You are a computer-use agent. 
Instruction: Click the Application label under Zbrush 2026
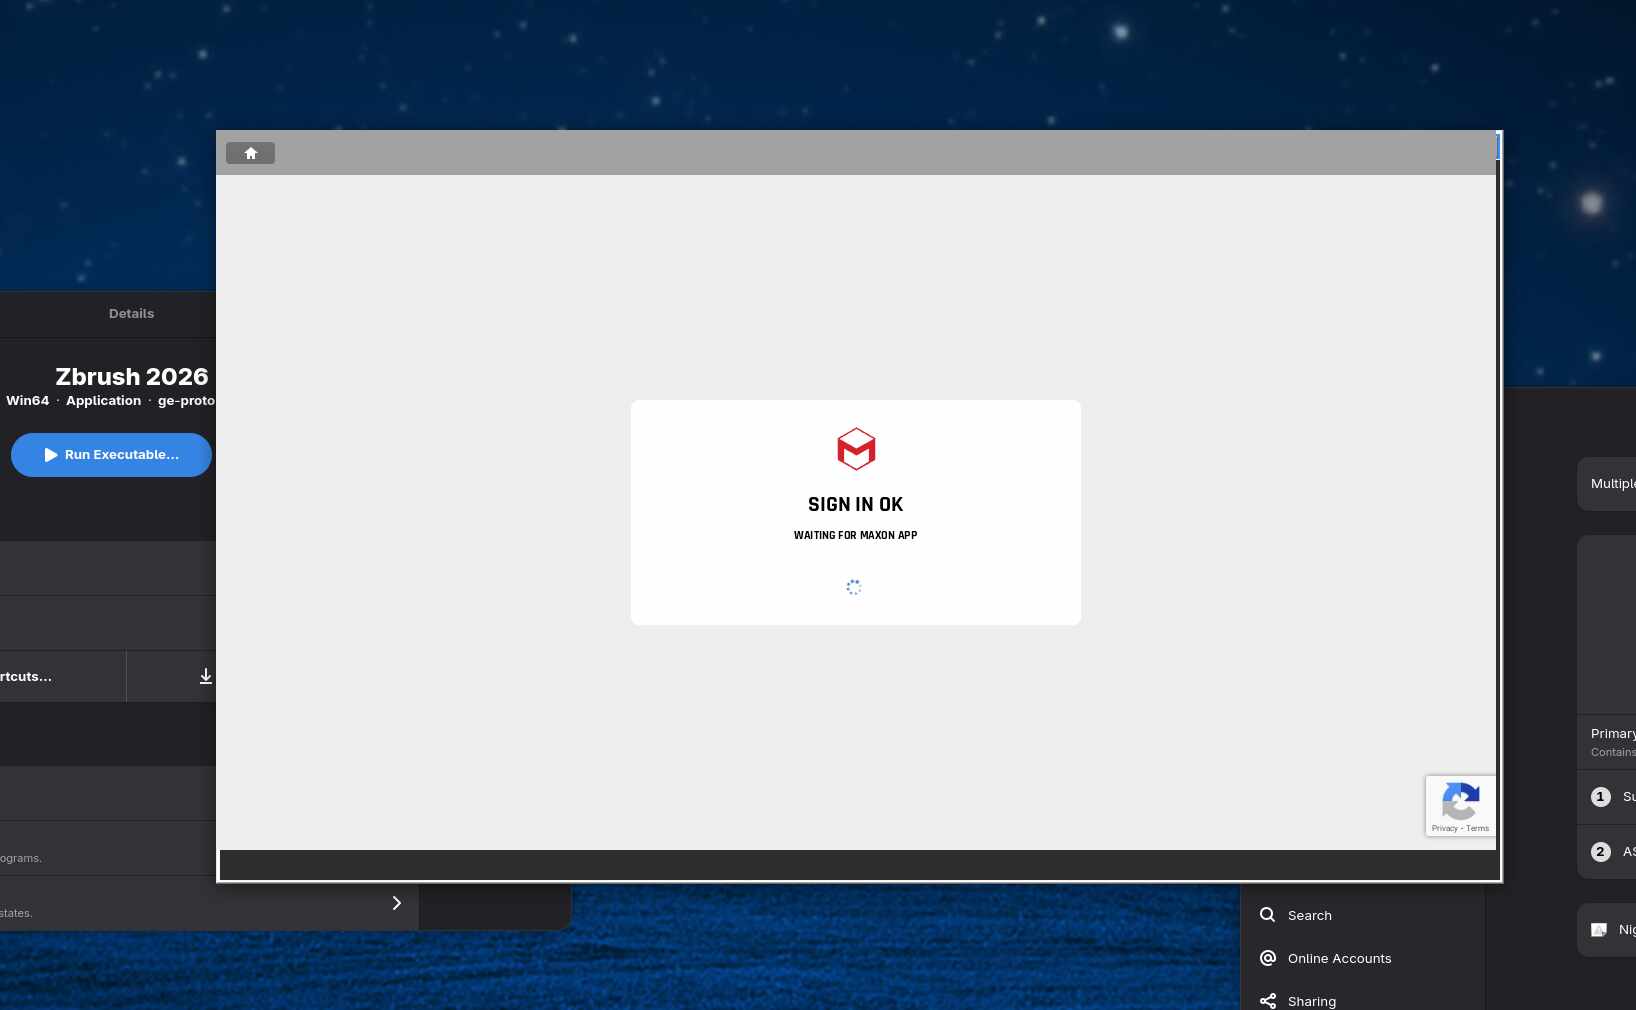tap(103, 401)
